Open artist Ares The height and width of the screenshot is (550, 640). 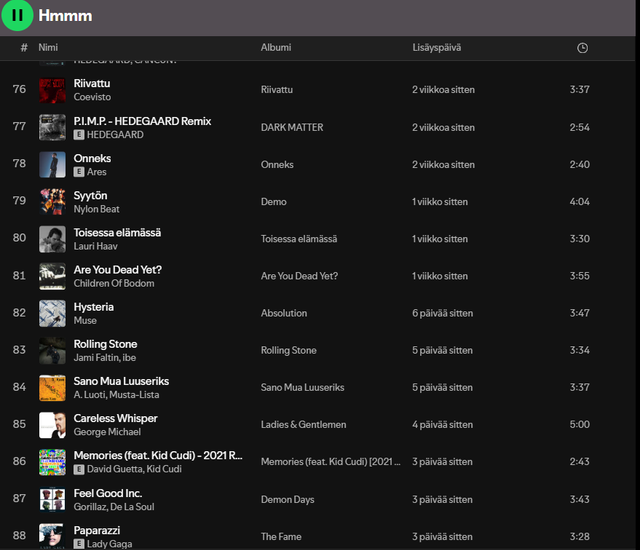97,172
